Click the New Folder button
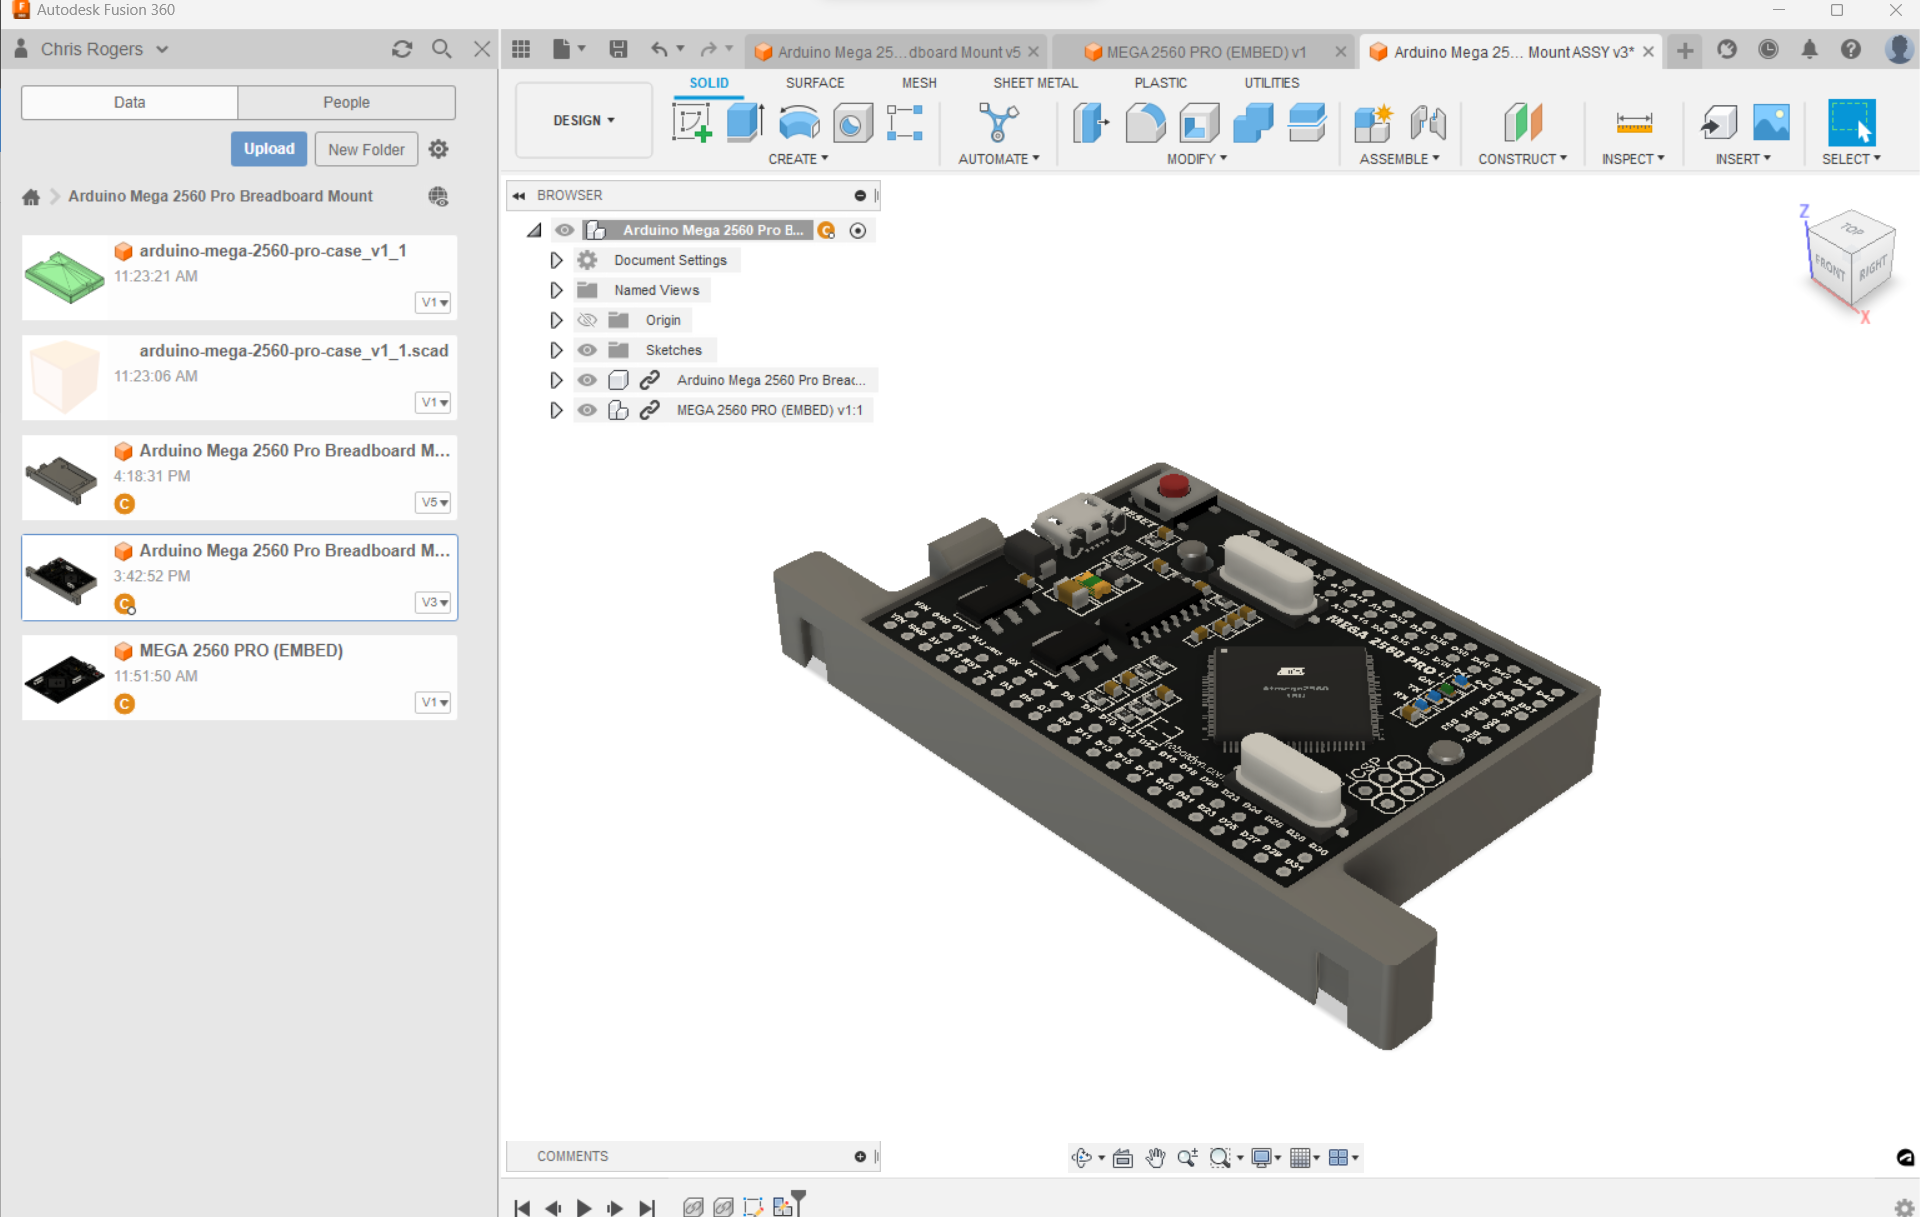This screenshot has width=1920, height=1217. point(365,148)
